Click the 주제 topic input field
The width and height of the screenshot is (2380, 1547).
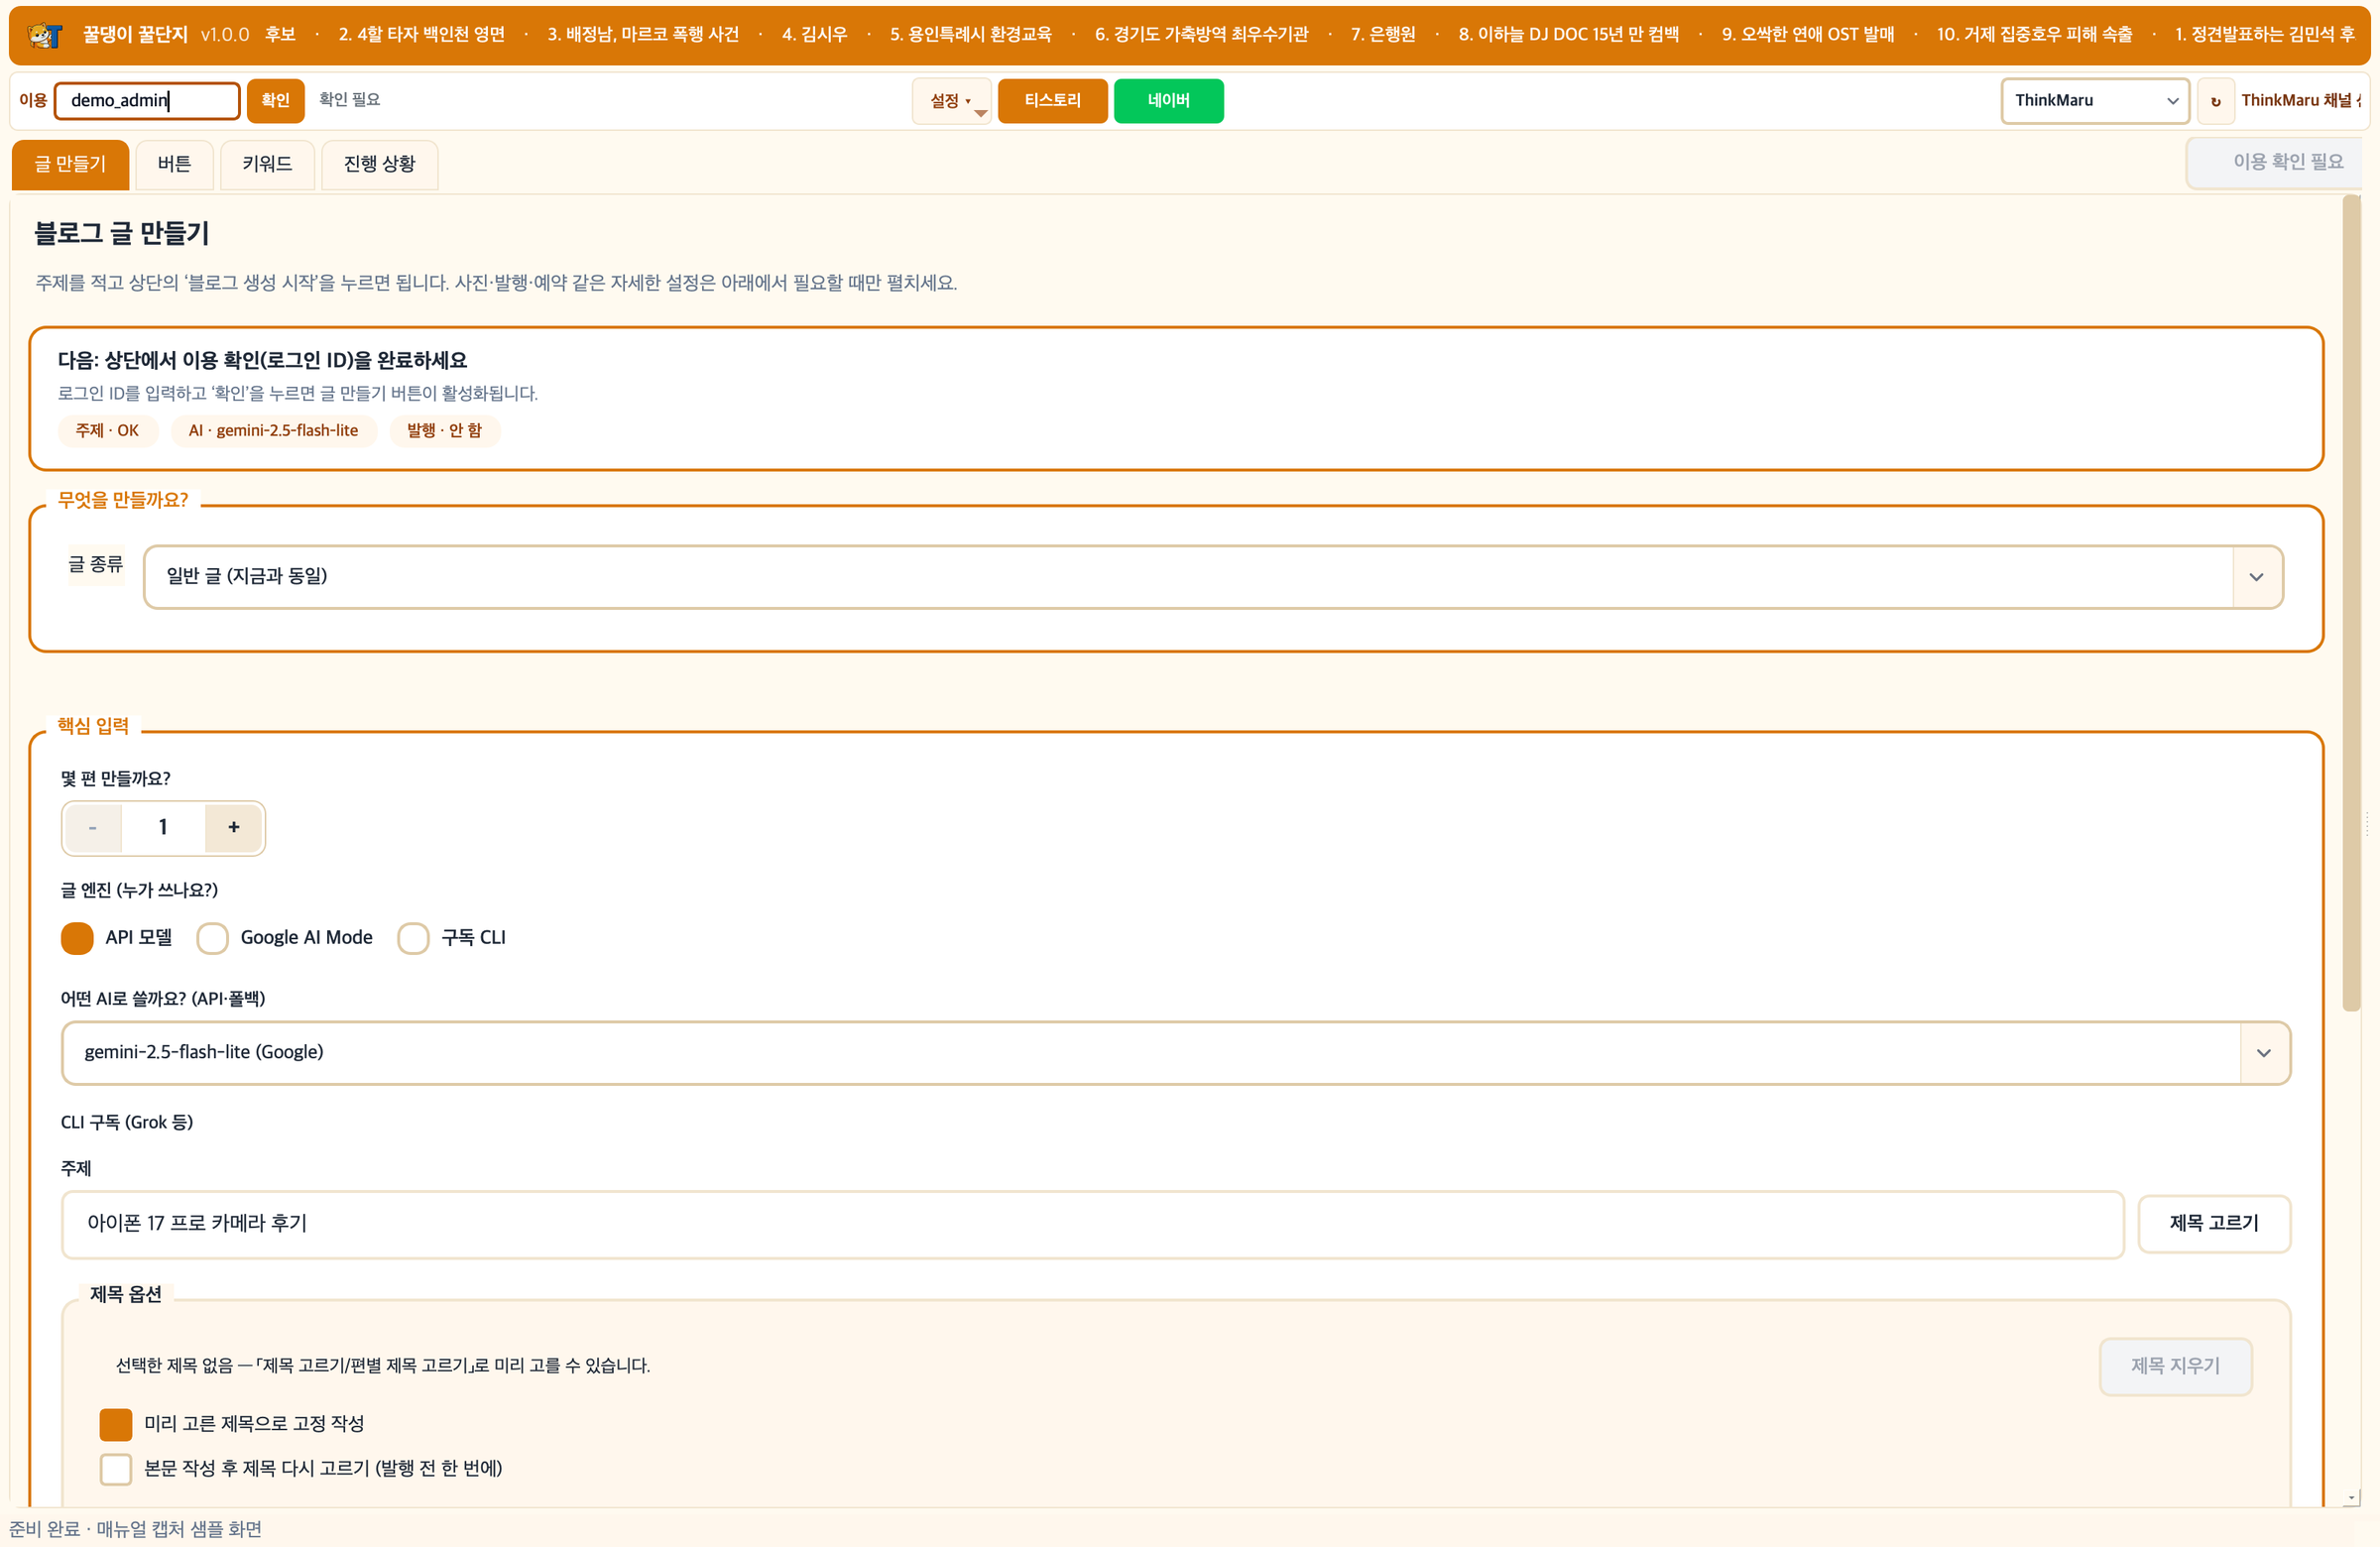(x=1092, y=1224)
